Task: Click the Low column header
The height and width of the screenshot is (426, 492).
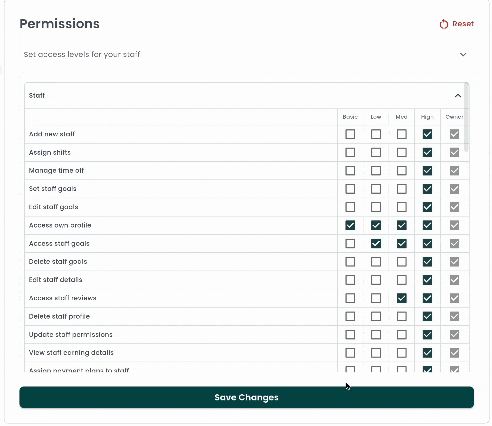Action: pos(376,117)
